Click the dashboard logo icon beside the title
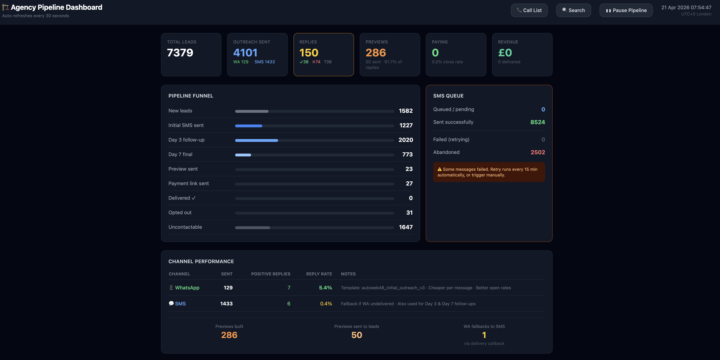Viewport: 720px width, 360px height. pos(6,7)
